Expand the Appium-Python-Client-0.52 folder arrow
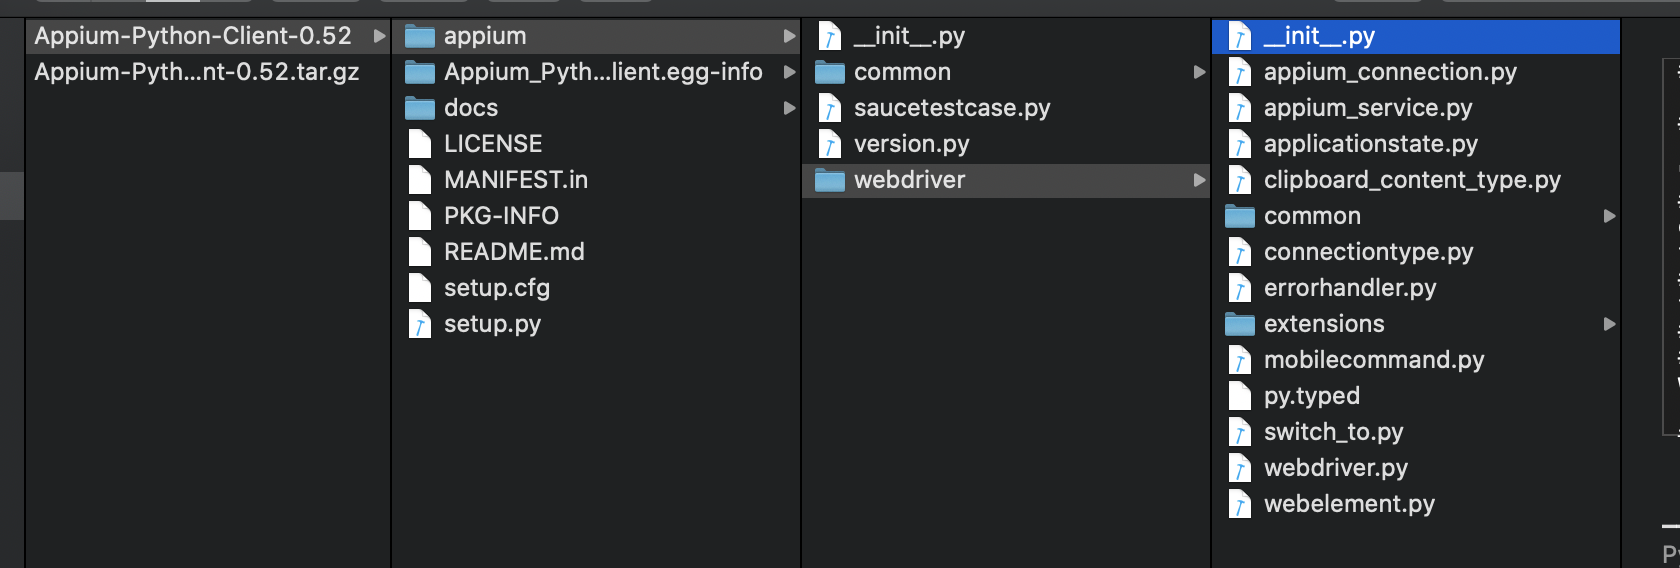The height and width of the screenshot is (568, 1680). click(379, 36)
